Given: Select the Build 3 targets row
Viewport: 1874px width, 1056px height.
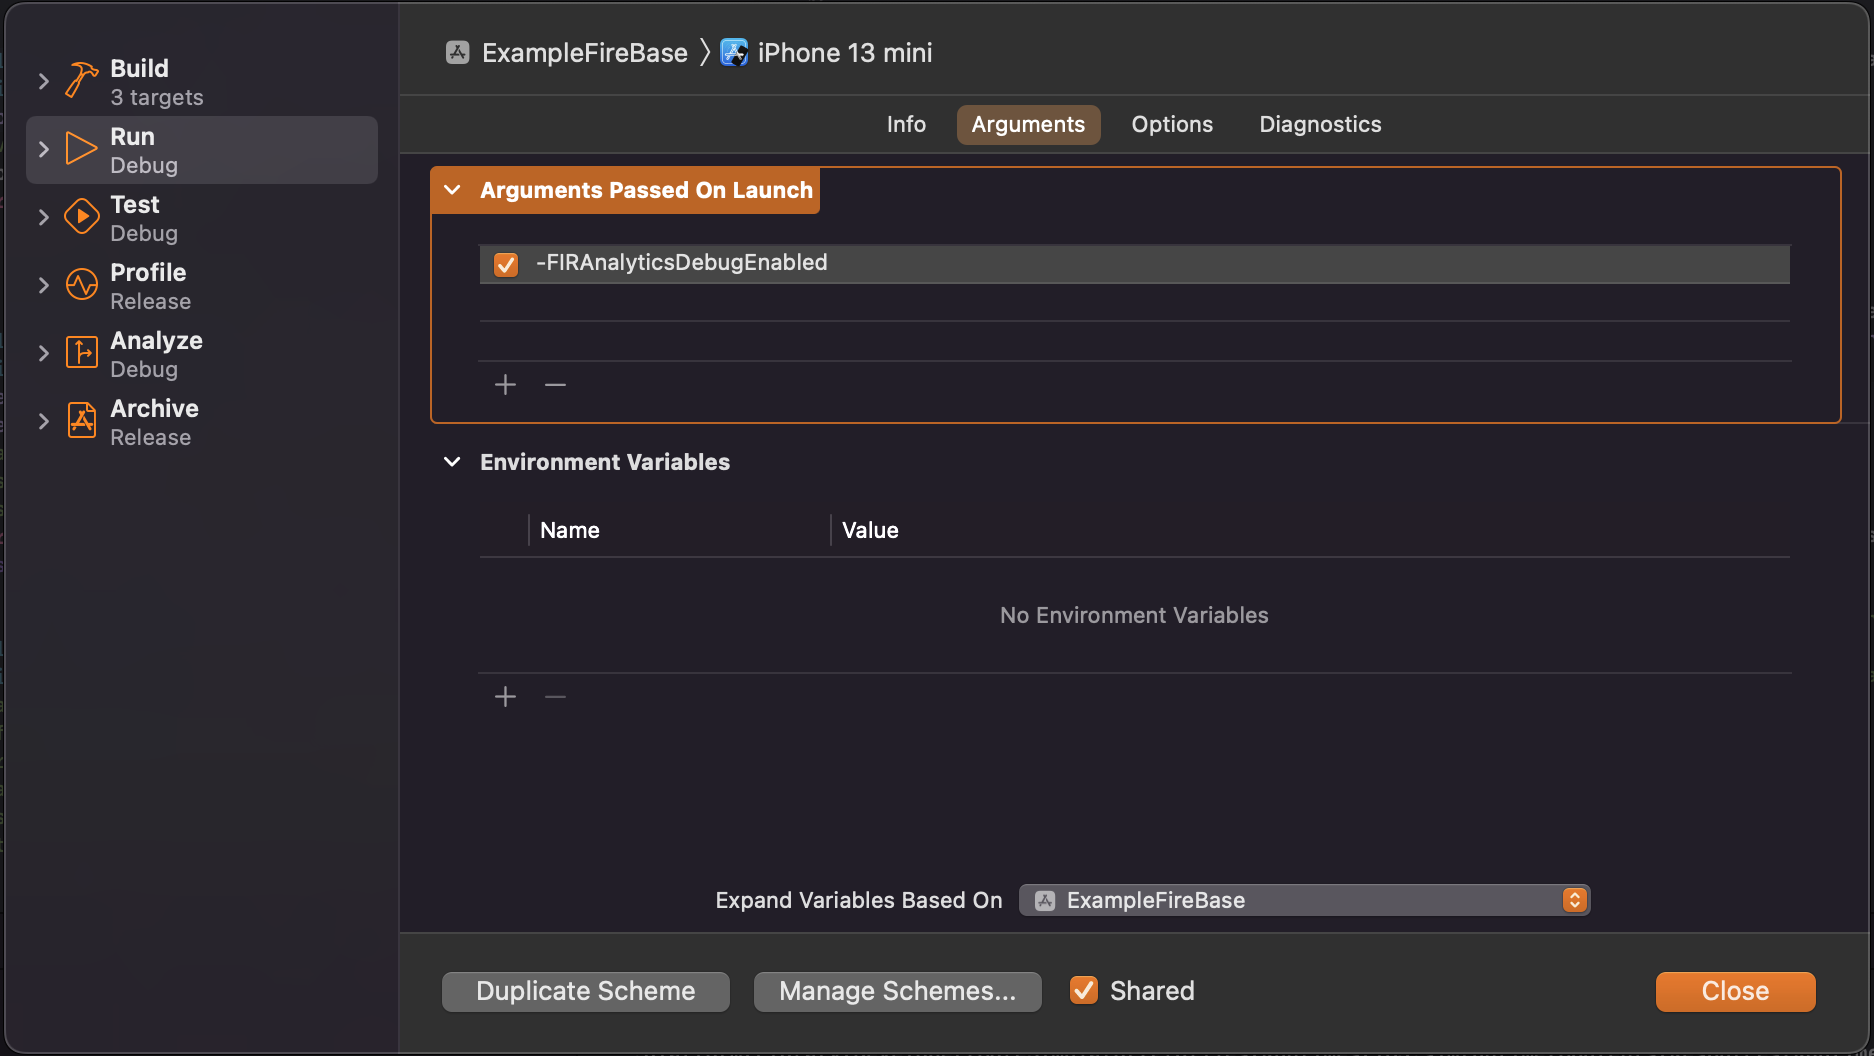Looking at the screenshot, I should [202, 82].
